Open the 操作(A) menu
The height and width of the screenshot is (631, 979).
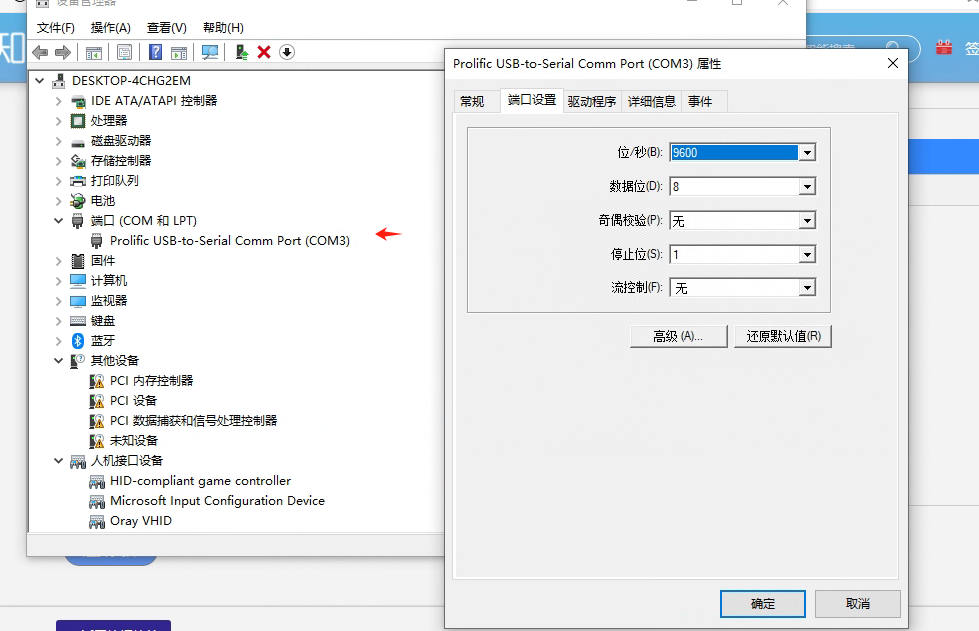click(111, 28)
